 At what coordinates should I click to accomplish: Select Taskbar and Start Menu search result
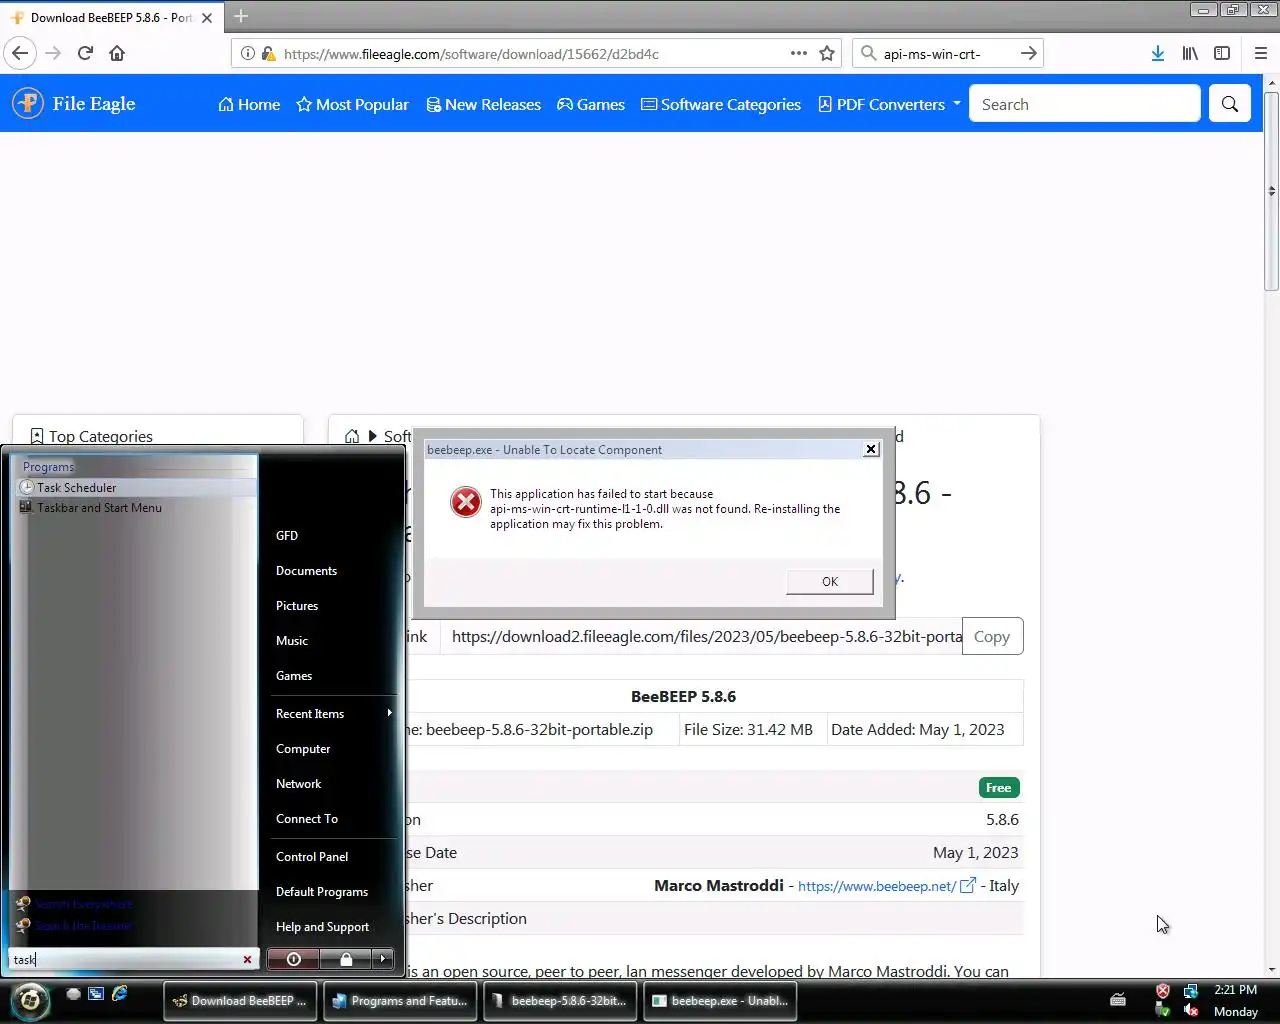pos(137,508)
